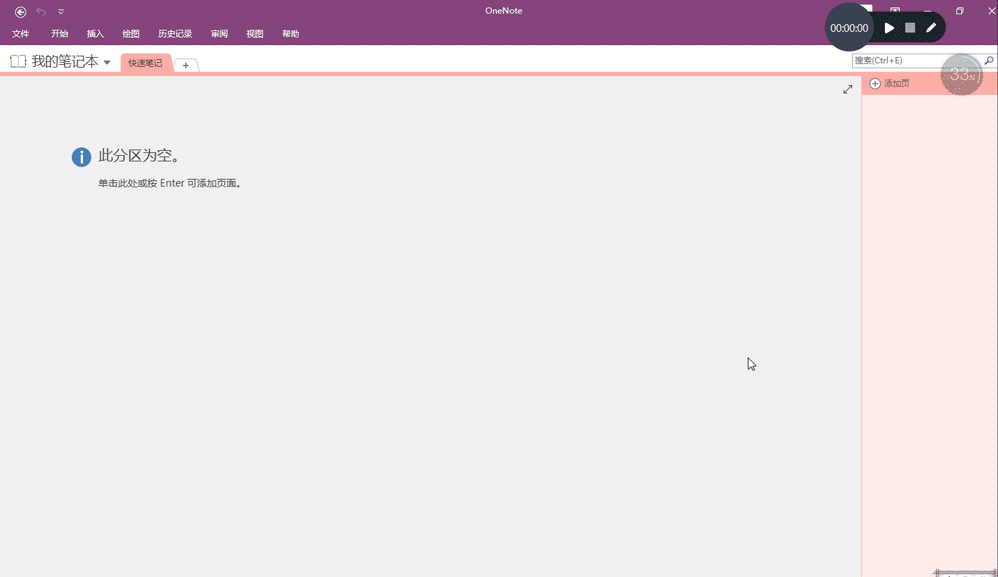Click the restore window button

point(959,11)
